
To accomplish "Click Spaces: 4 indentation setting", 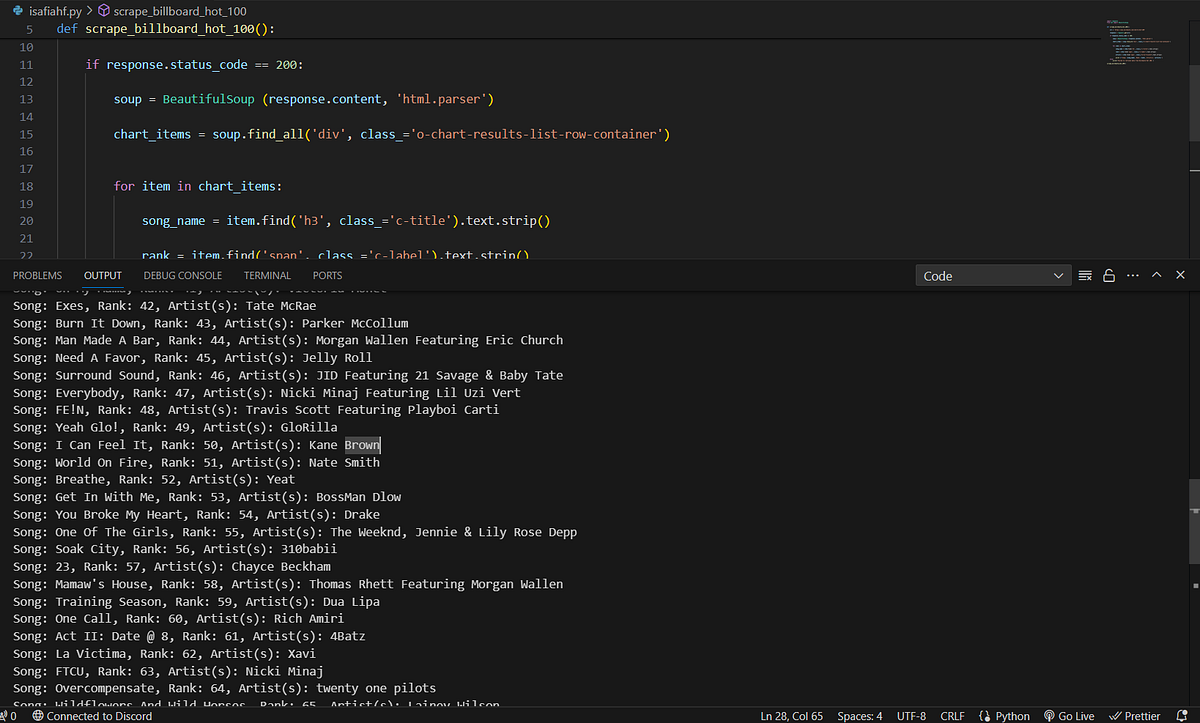I will click(859, 716).
